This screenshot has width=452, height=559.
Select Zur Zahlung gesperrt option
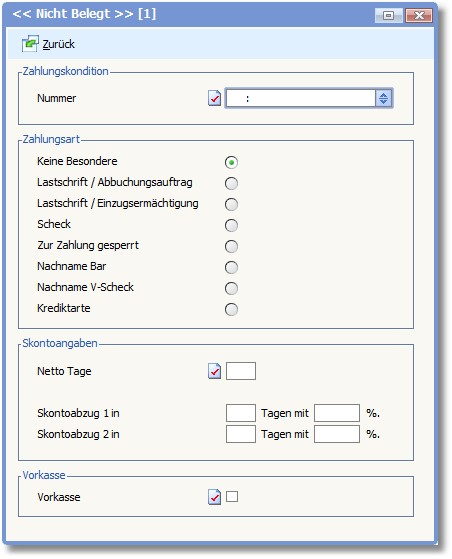(231, 247)
